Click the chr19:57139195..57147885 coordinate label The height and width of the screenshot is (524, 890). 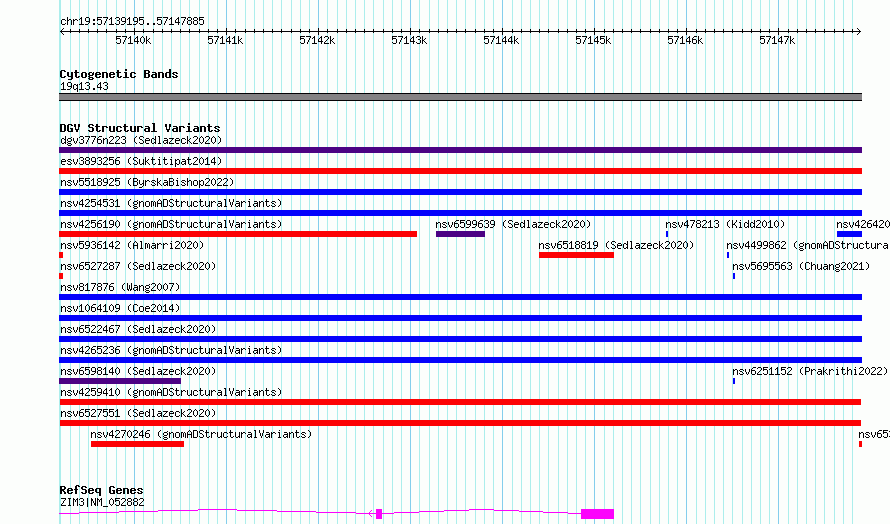[132, 22]
